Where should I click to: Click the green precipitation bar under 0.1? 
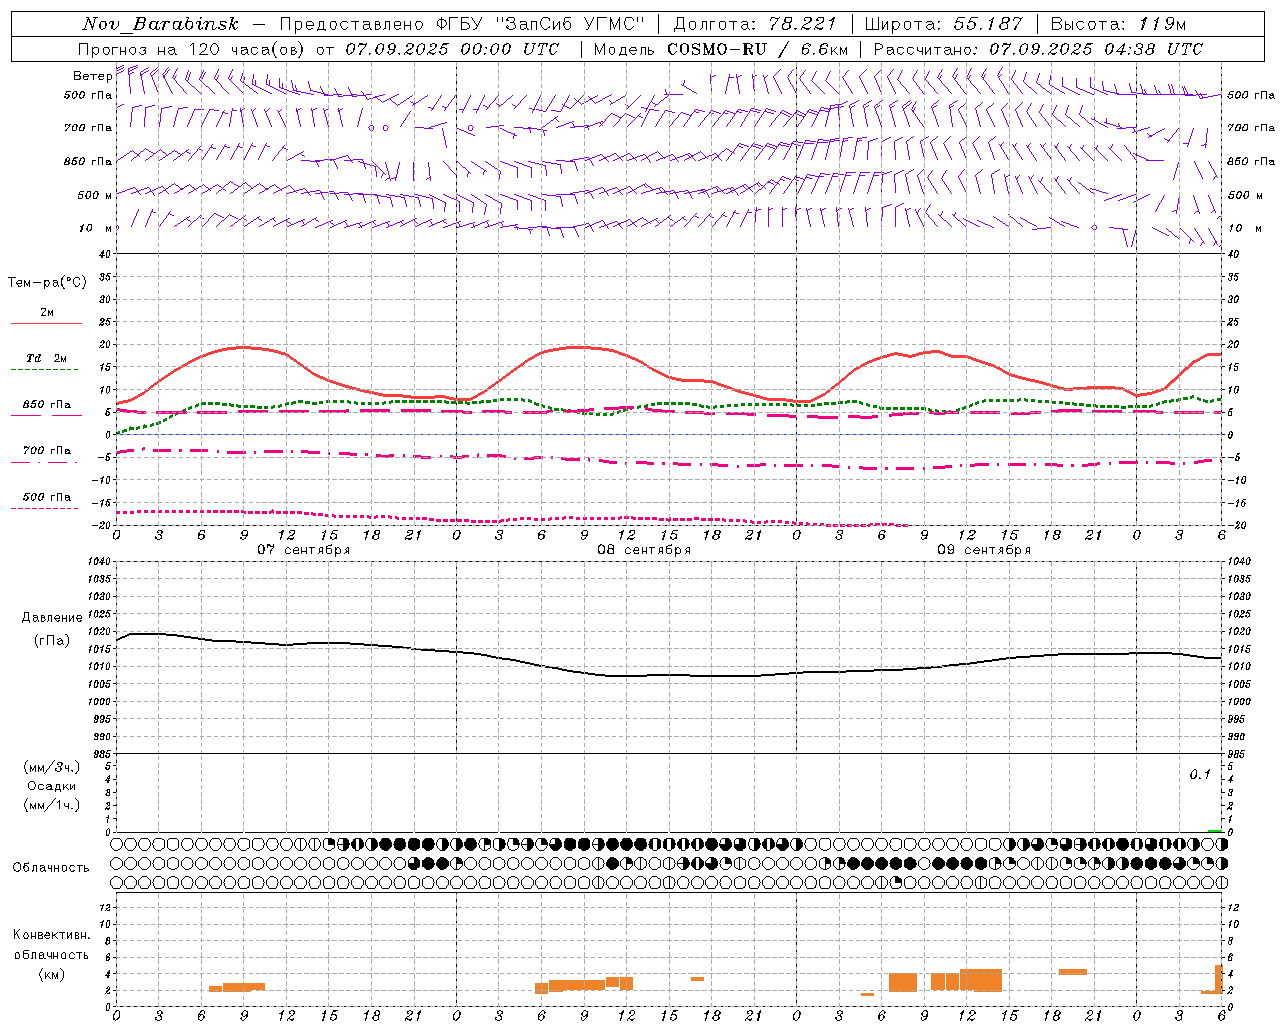(1214, 830)
